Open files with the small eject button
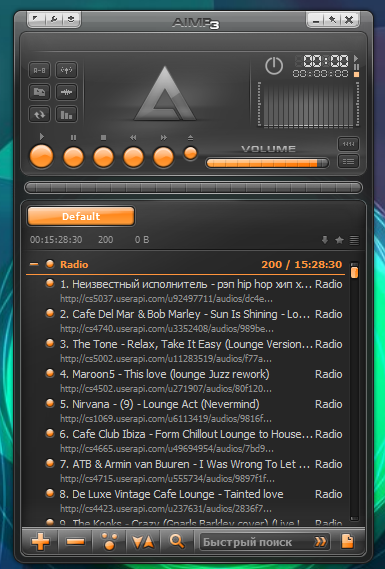 191,153
